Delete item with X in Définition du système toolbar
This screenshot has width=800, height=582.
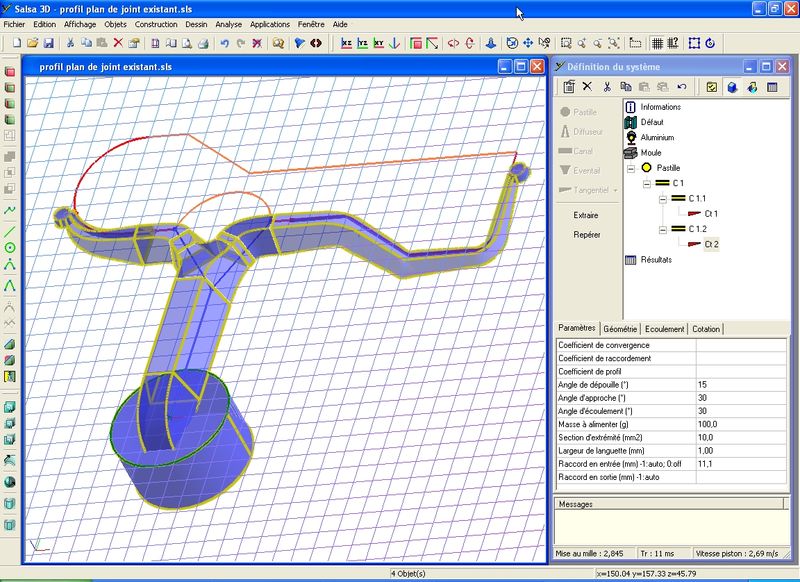(587, 87)
